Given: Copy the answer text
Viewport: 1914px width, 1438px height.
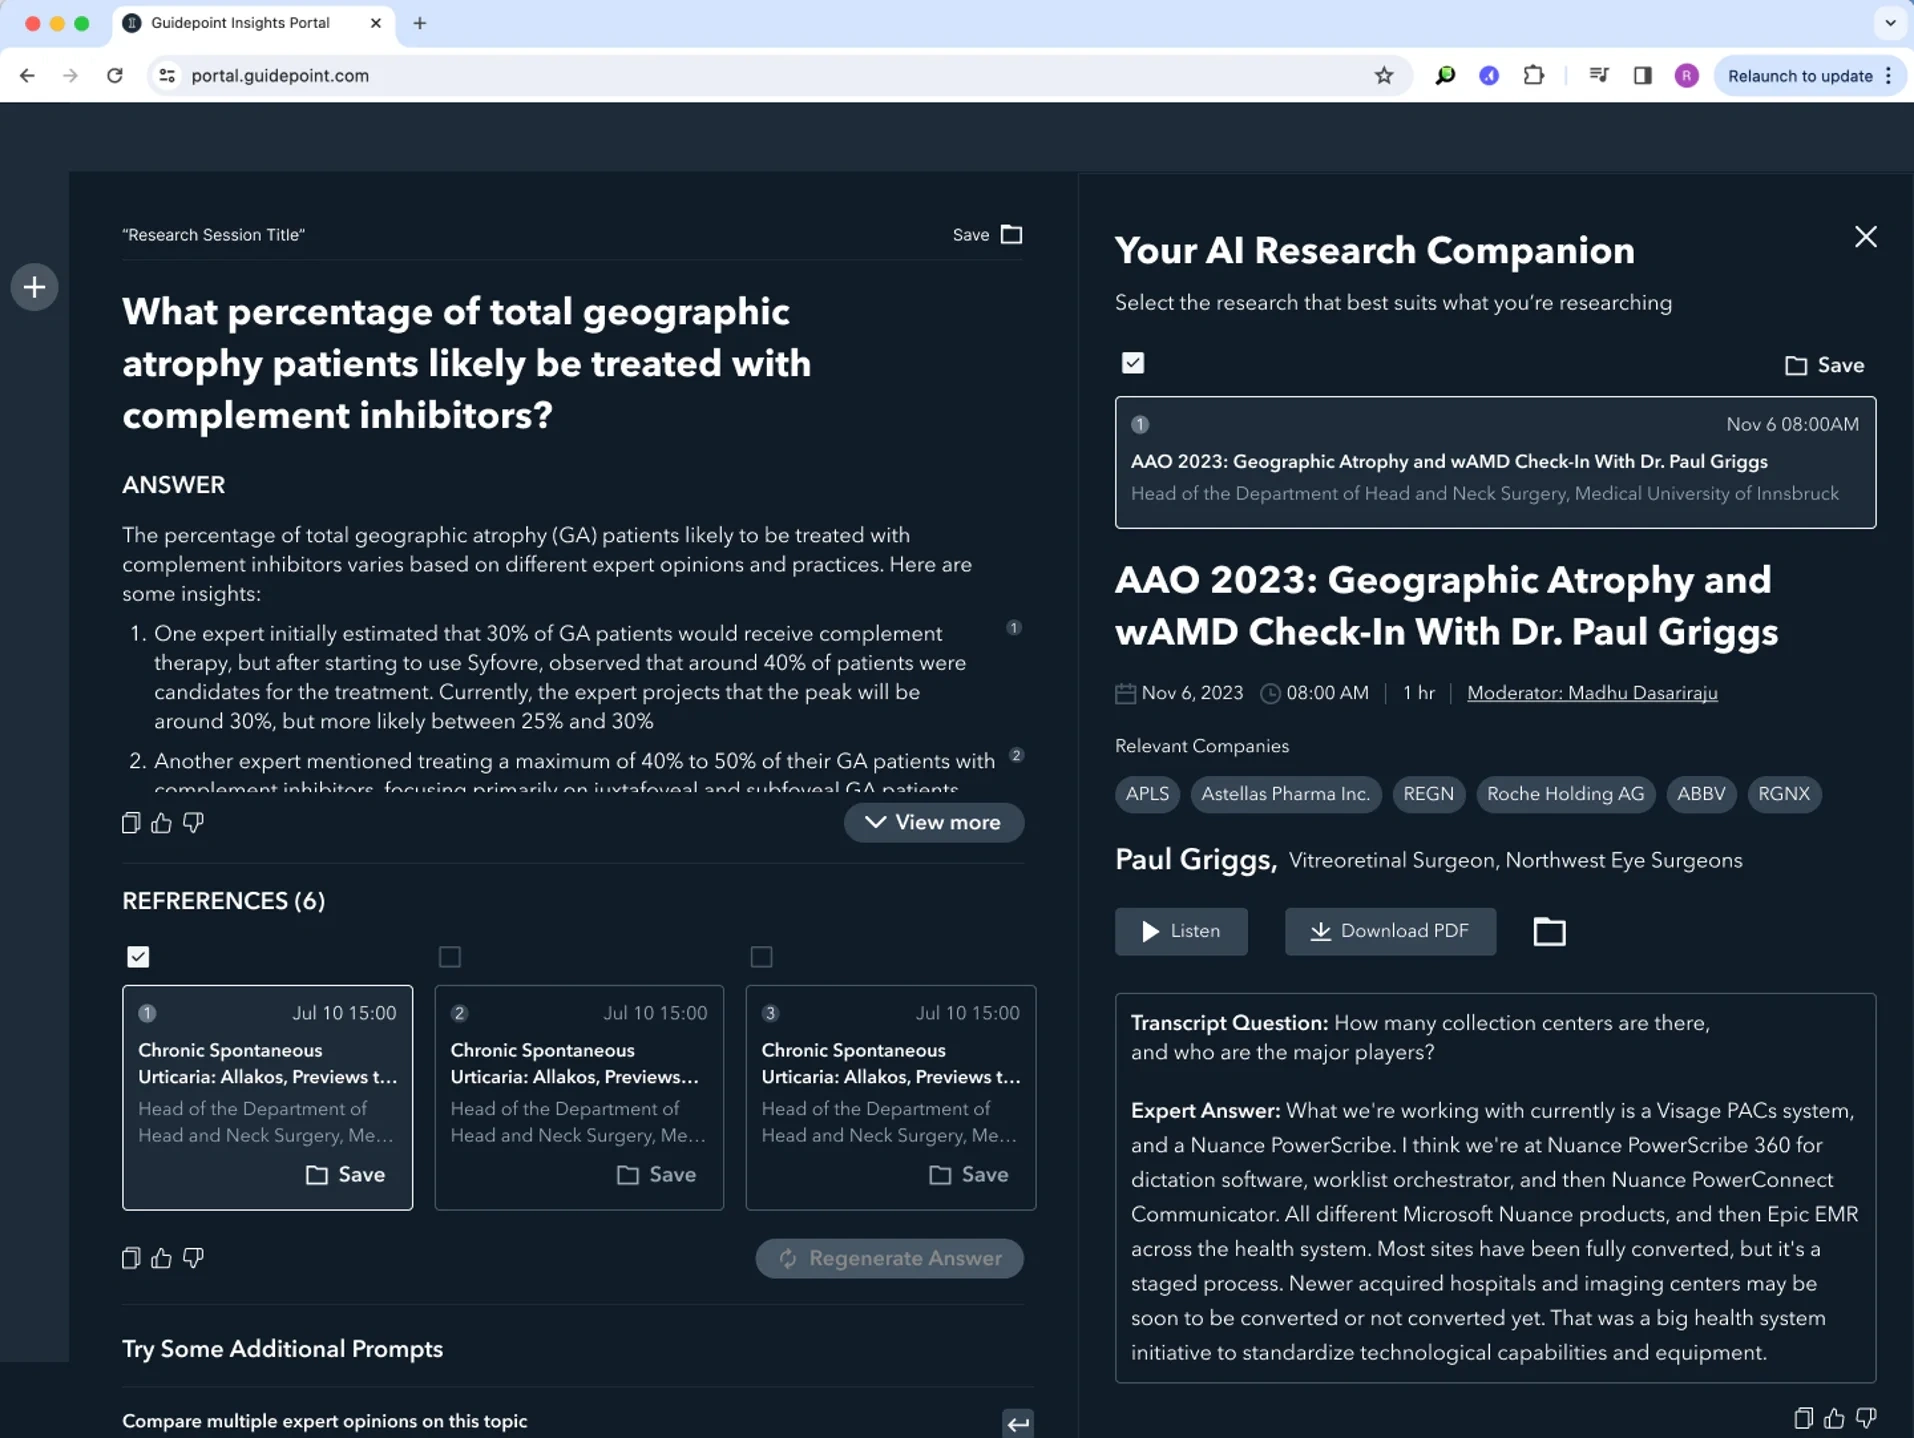Looking at the screenshot, I should [131, 823].
